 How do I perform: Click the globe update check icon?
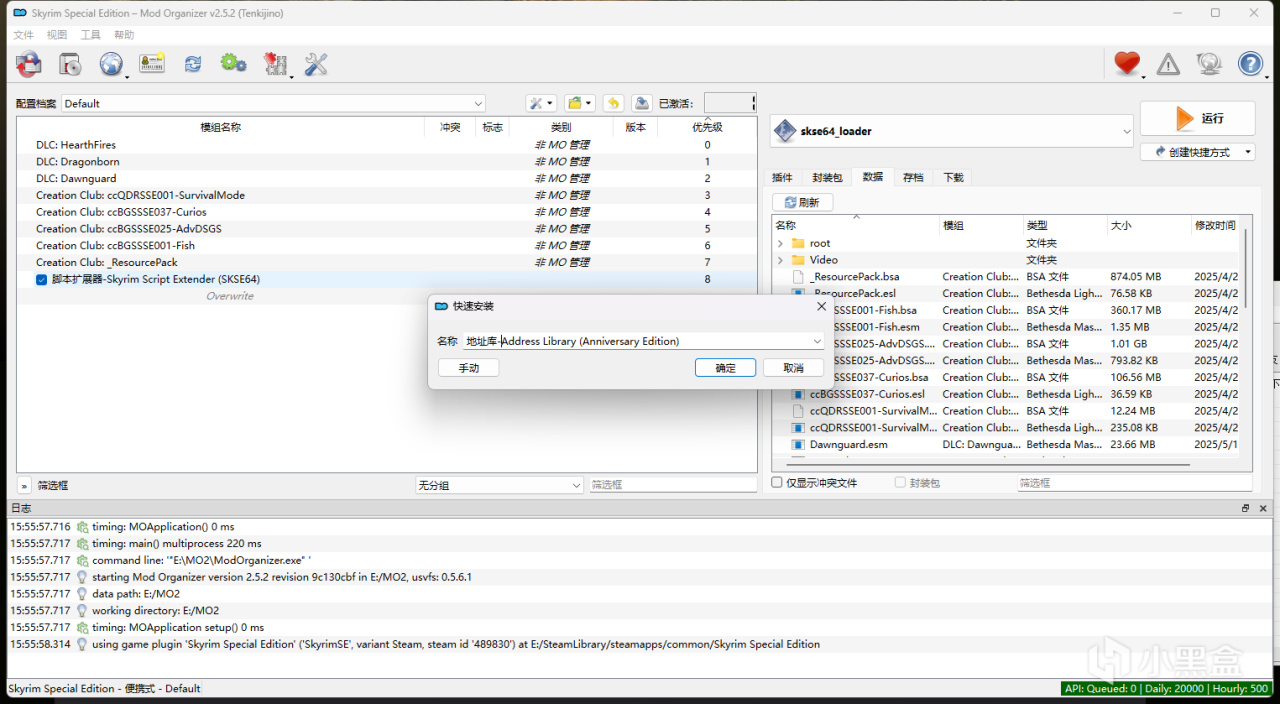[x=1209, y=64]
